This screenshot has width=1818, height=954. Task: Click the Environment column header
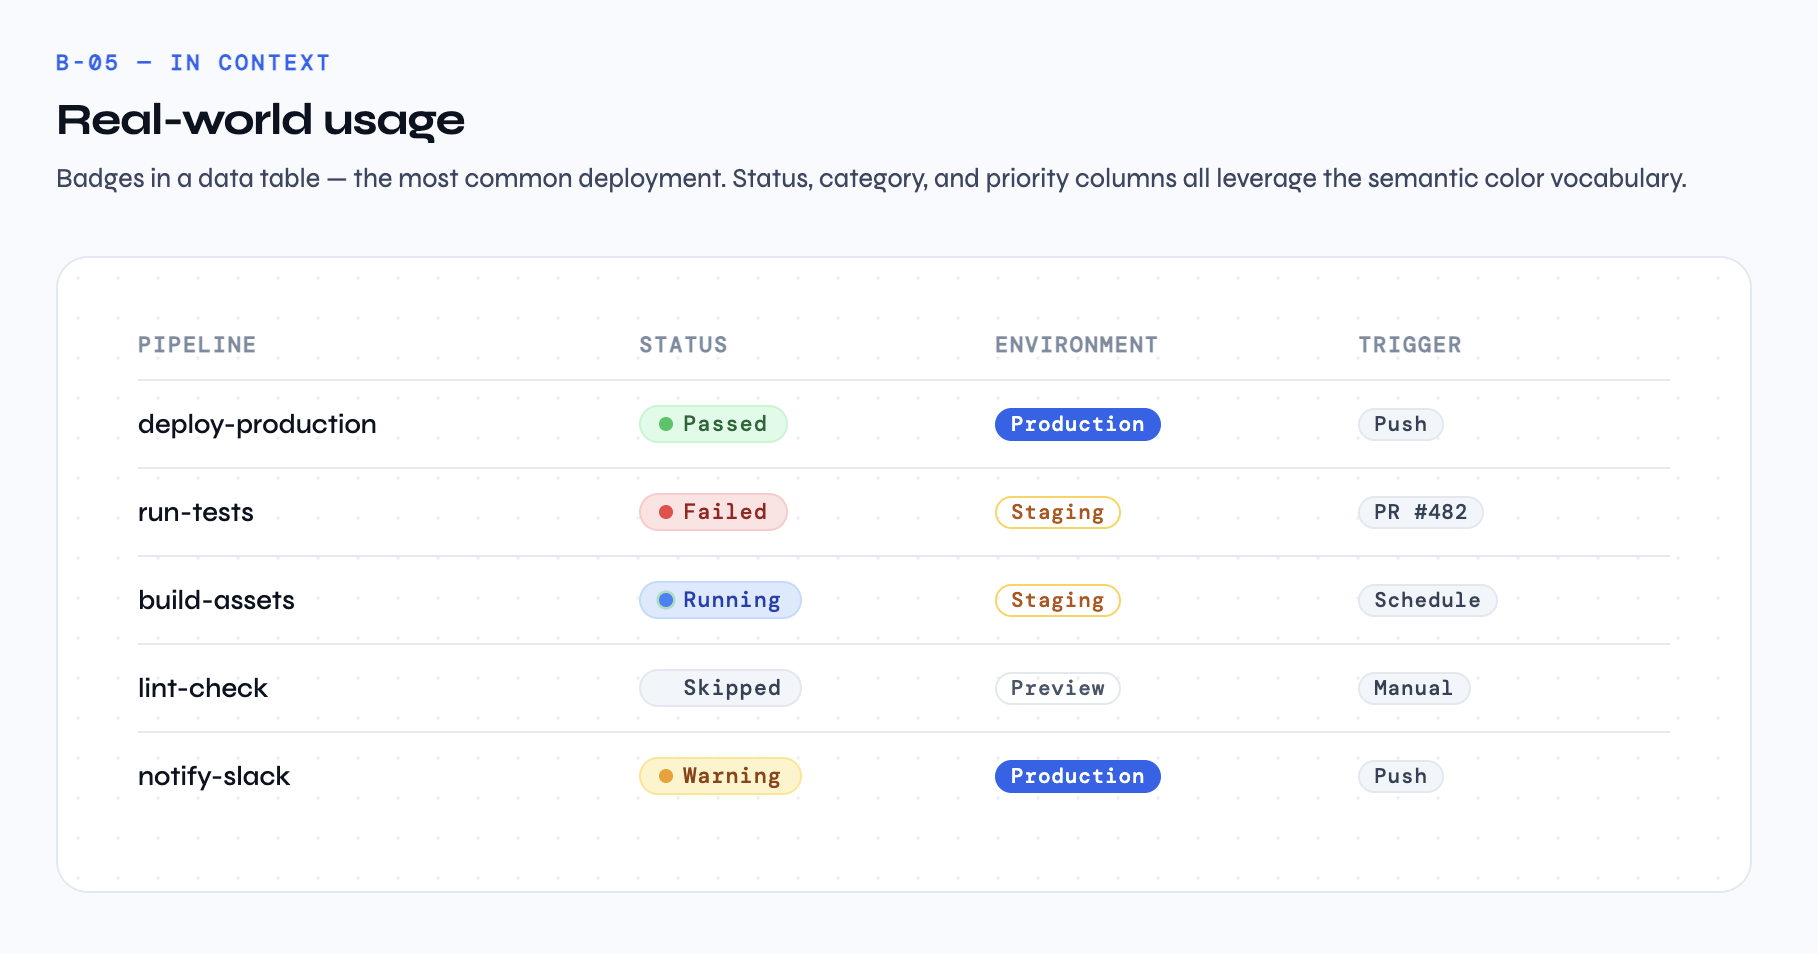1076,345
